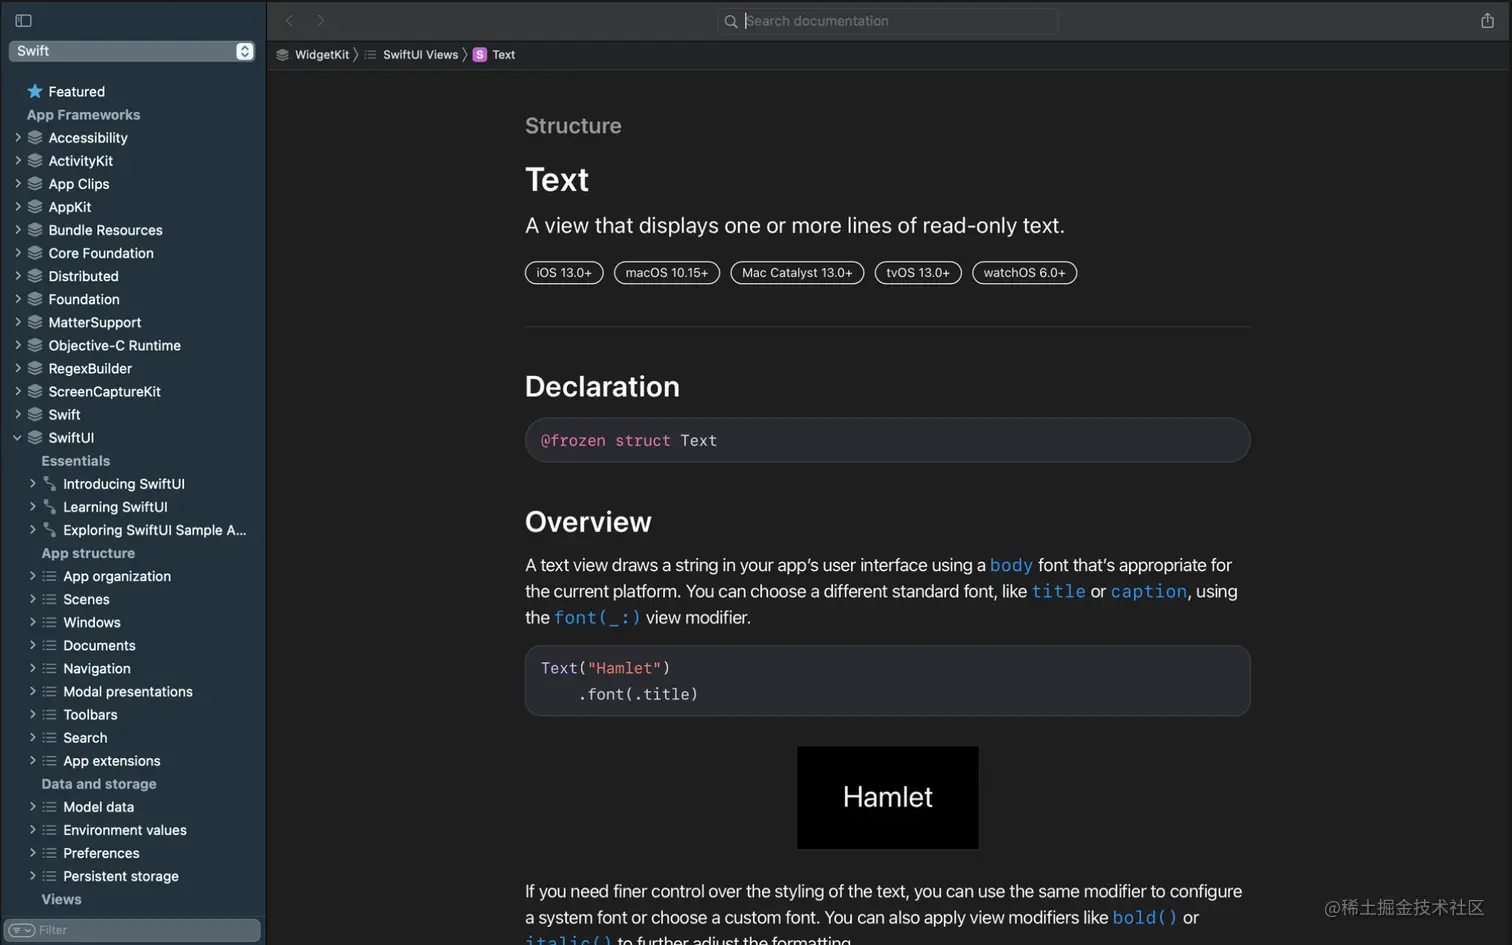Select Foundation in the sidebar
The image size is (1512, 945).
[x=84, y=299]
